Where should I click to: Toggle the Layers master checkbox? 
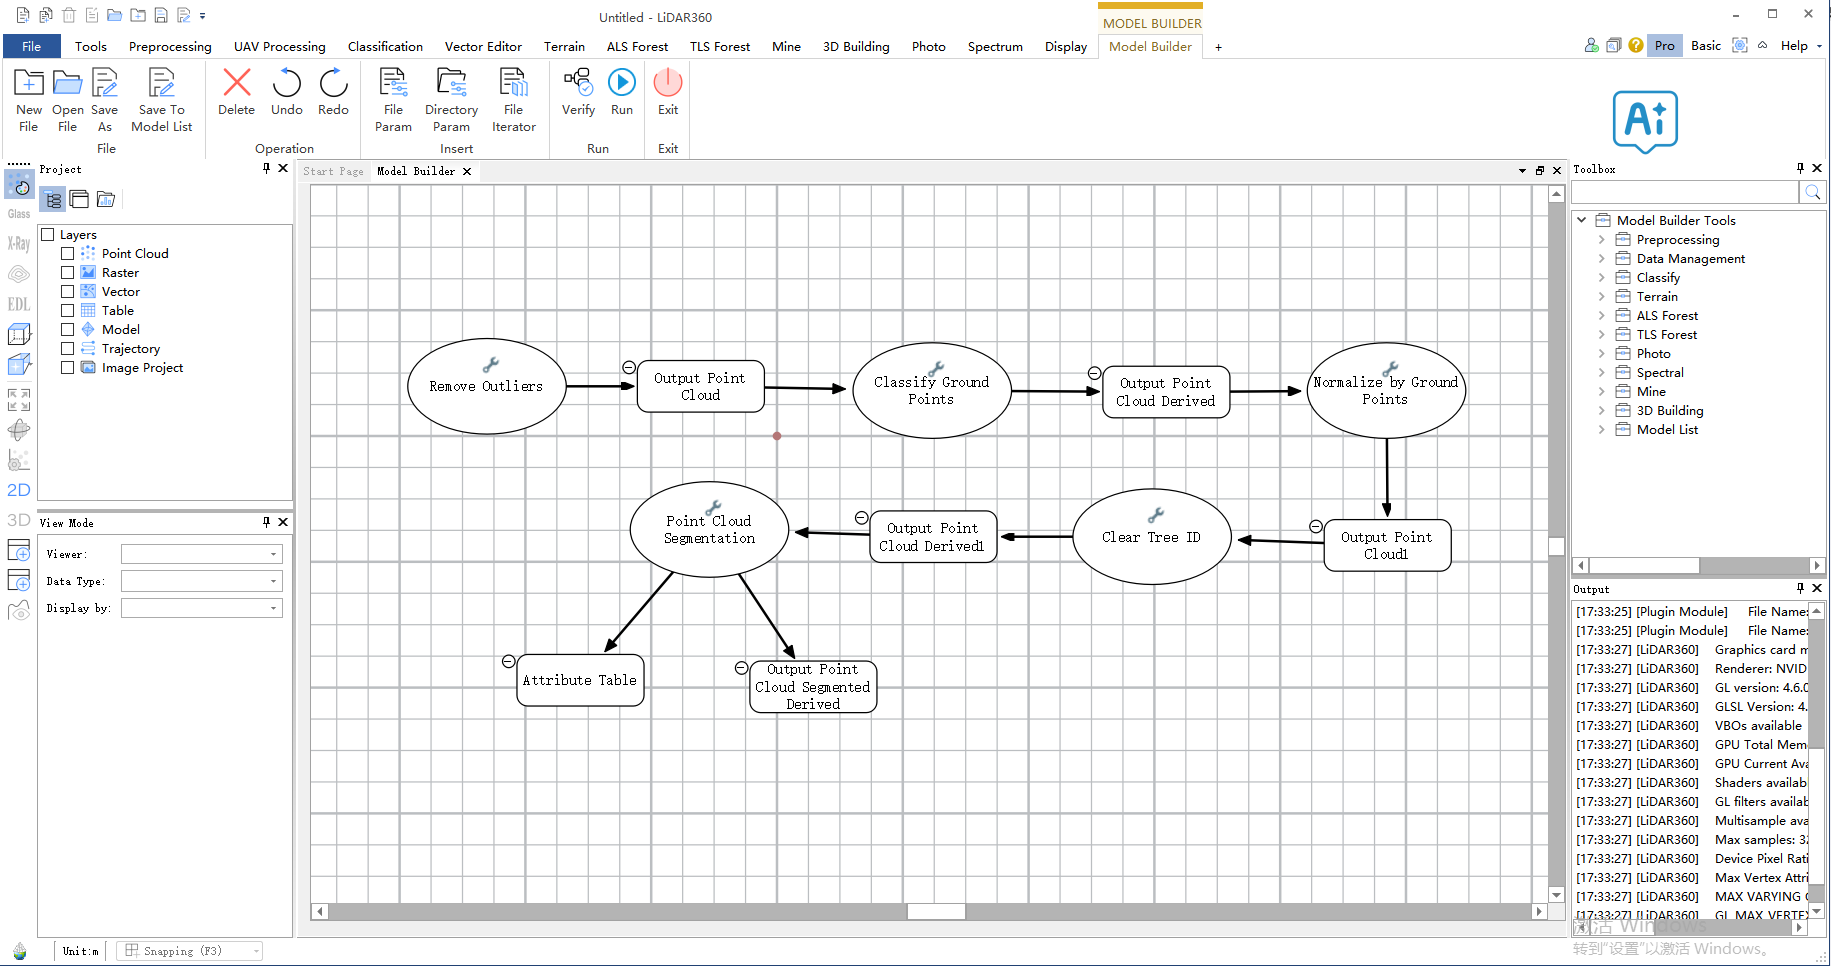point(47,233)
